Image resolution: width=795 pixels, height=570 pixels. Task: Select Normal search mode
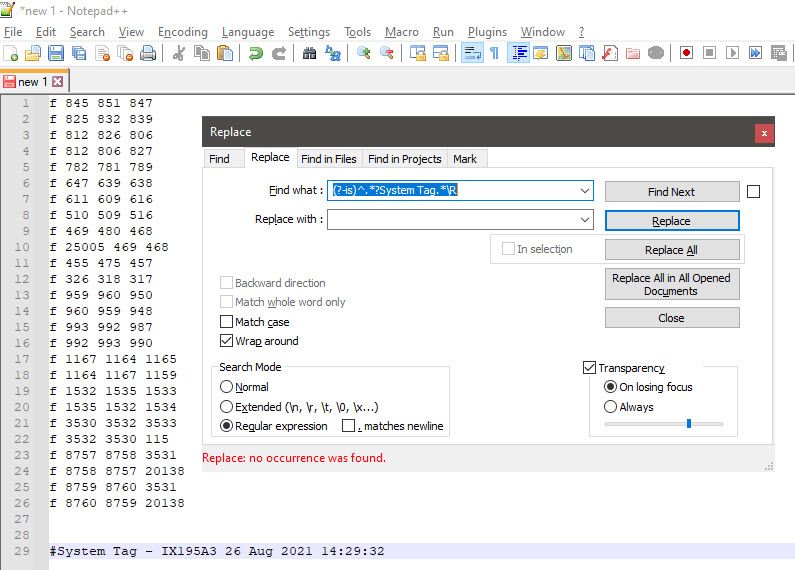point(226,386)
